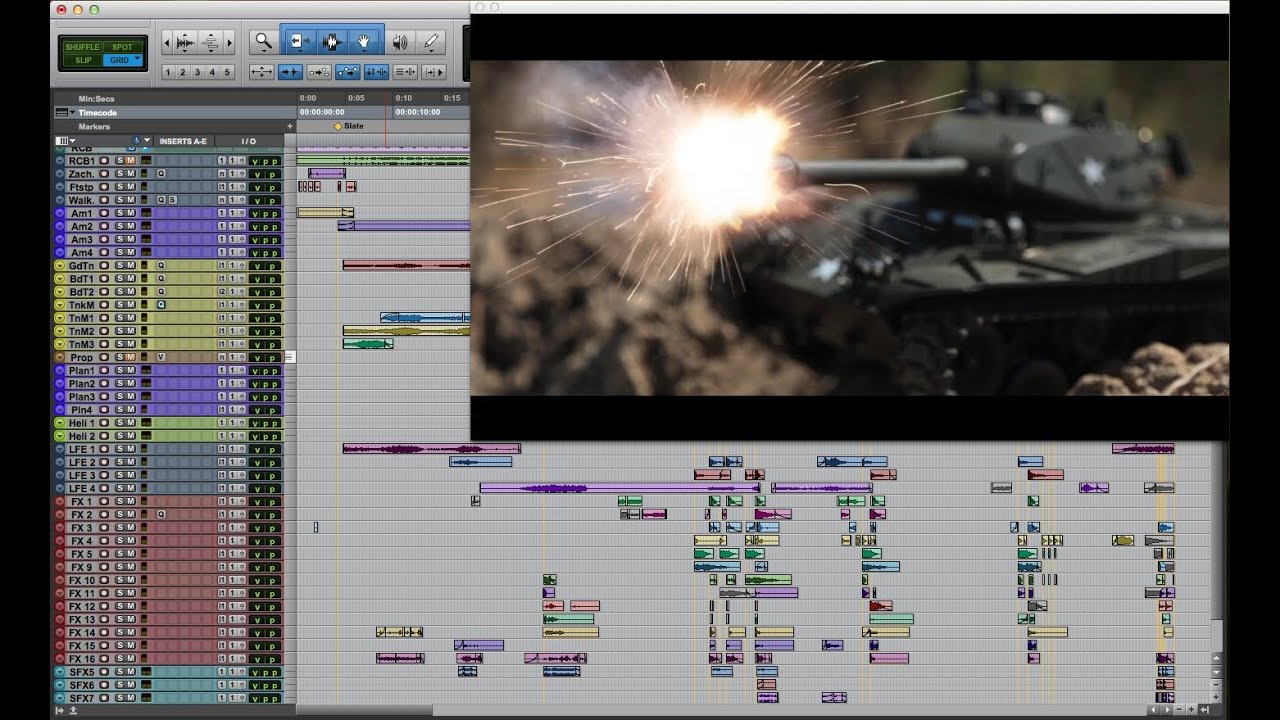Click I/O column header
The width and height of the screenshot is (1280, 720).
point(248,141)
